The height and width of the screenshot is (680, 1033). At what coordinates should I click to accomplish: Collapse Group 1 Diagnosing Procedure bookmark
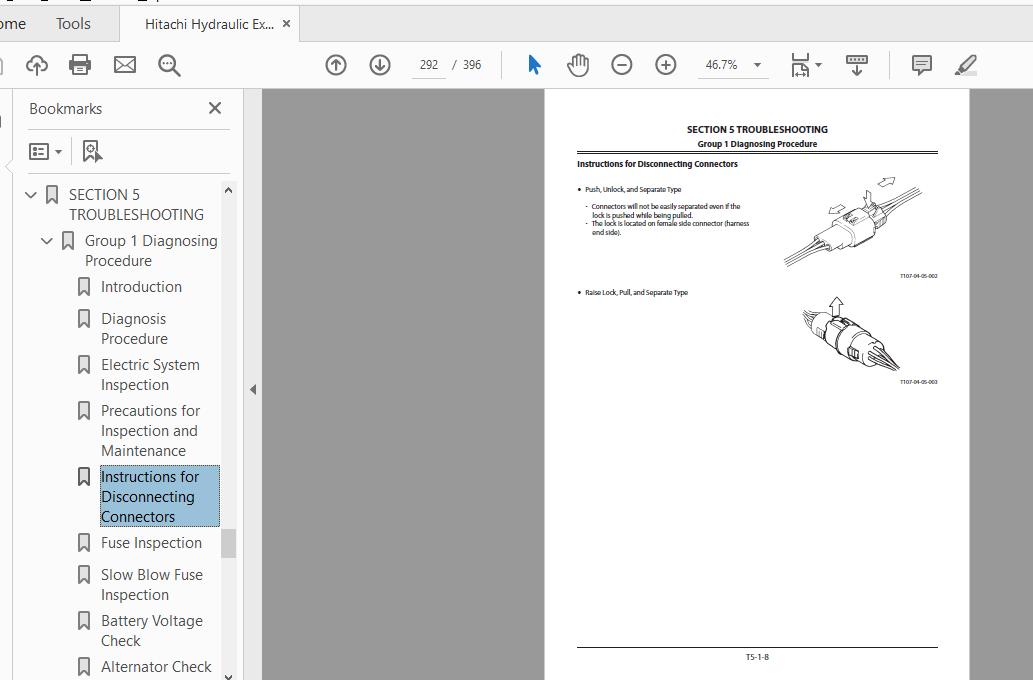point(46,241)
